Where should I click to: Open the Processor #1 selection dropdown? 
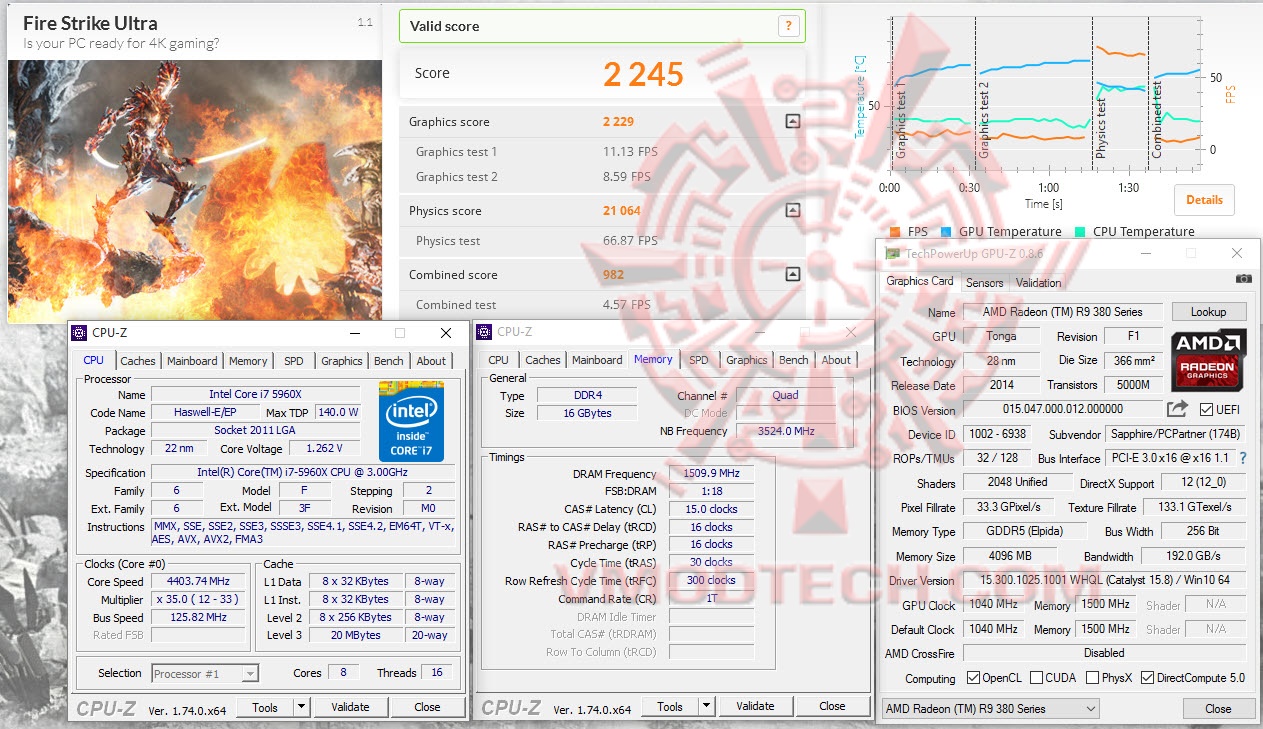coord(205,674)
